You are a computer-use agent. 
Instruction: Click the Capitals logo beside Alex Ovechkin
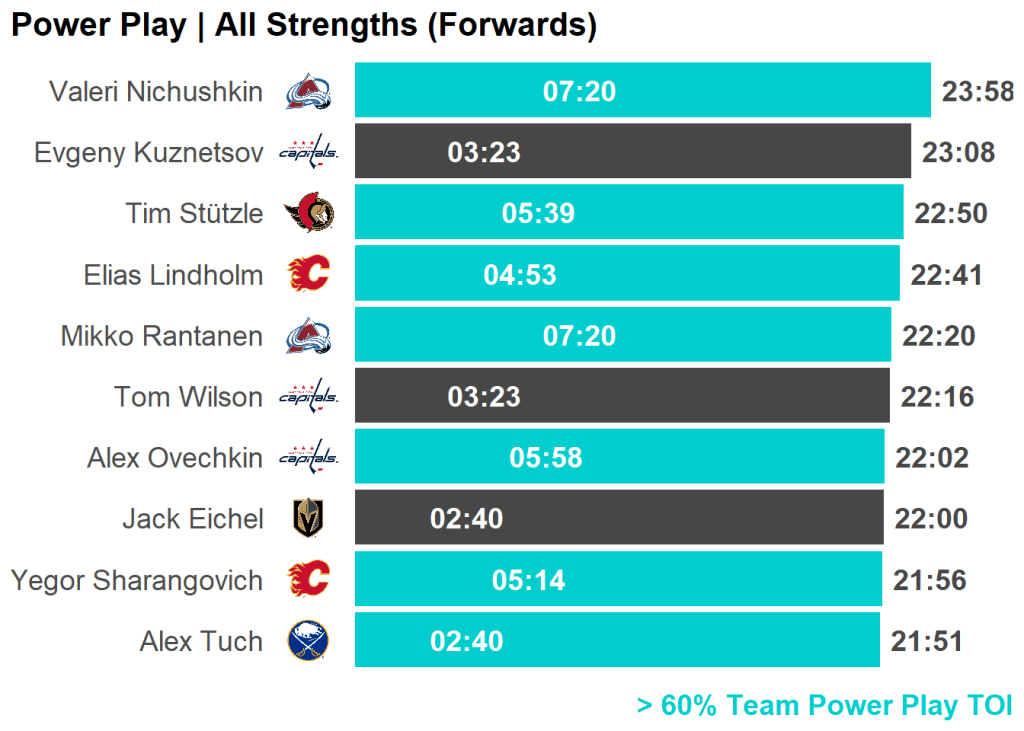[308, 458]
